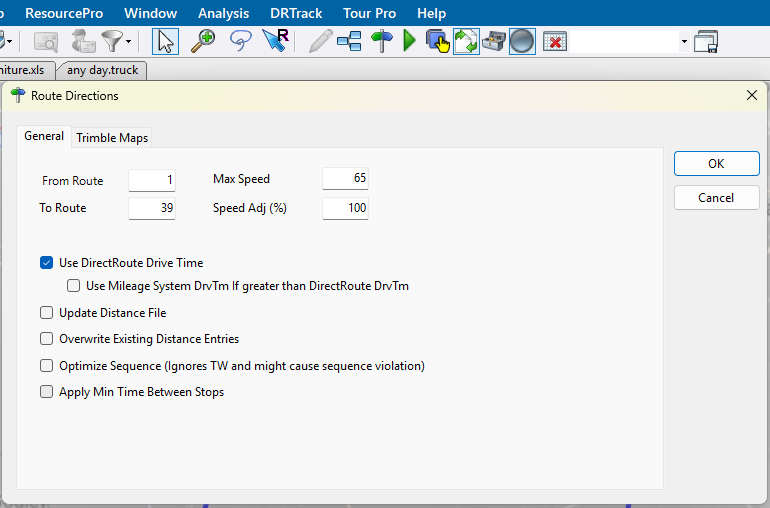This screenshot has height=508, width=770.
Task: Open the Window menu
Action: tap(151, 13)
